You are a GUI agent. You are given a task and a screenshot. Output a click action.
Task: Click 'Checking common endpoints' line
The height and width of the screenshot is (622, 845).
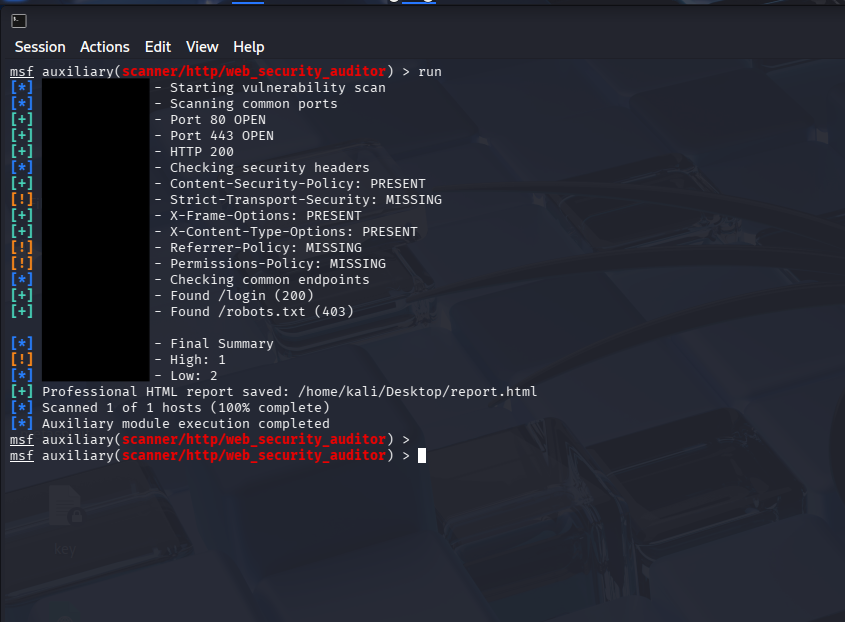(269, 280)
